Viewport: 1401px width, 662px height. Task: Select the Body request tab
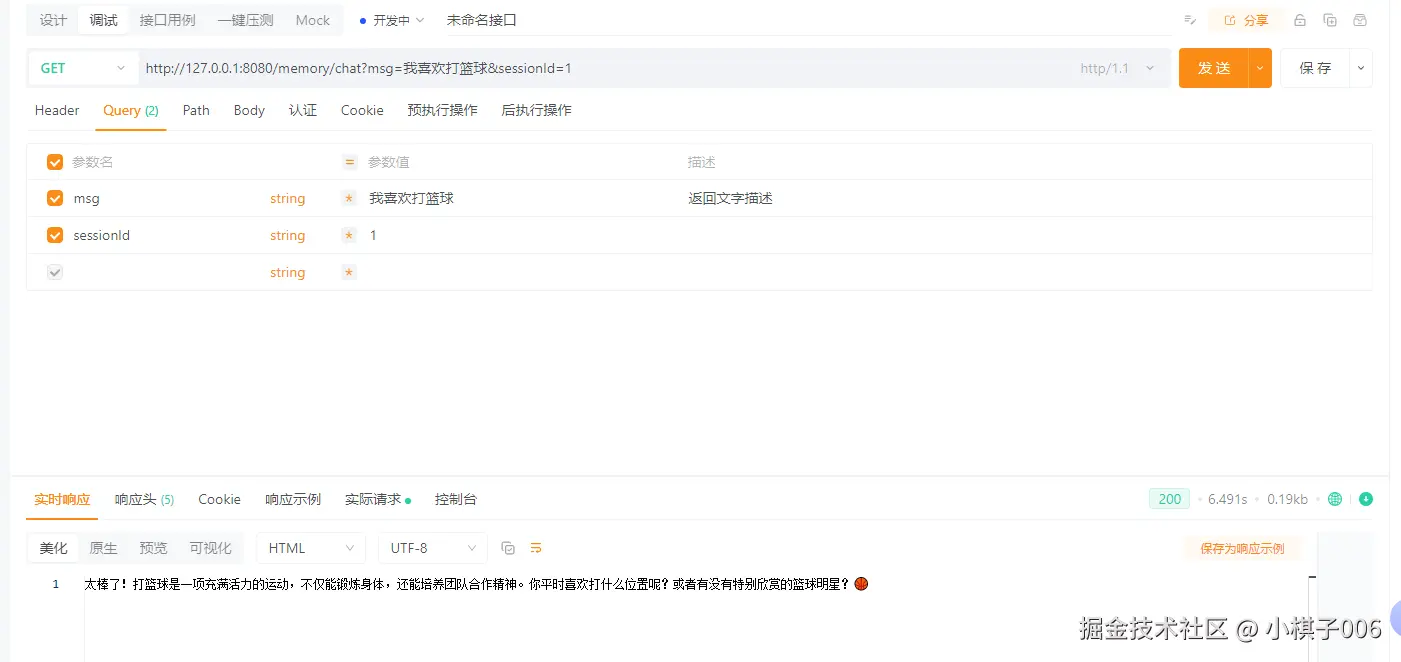[249, 110]
